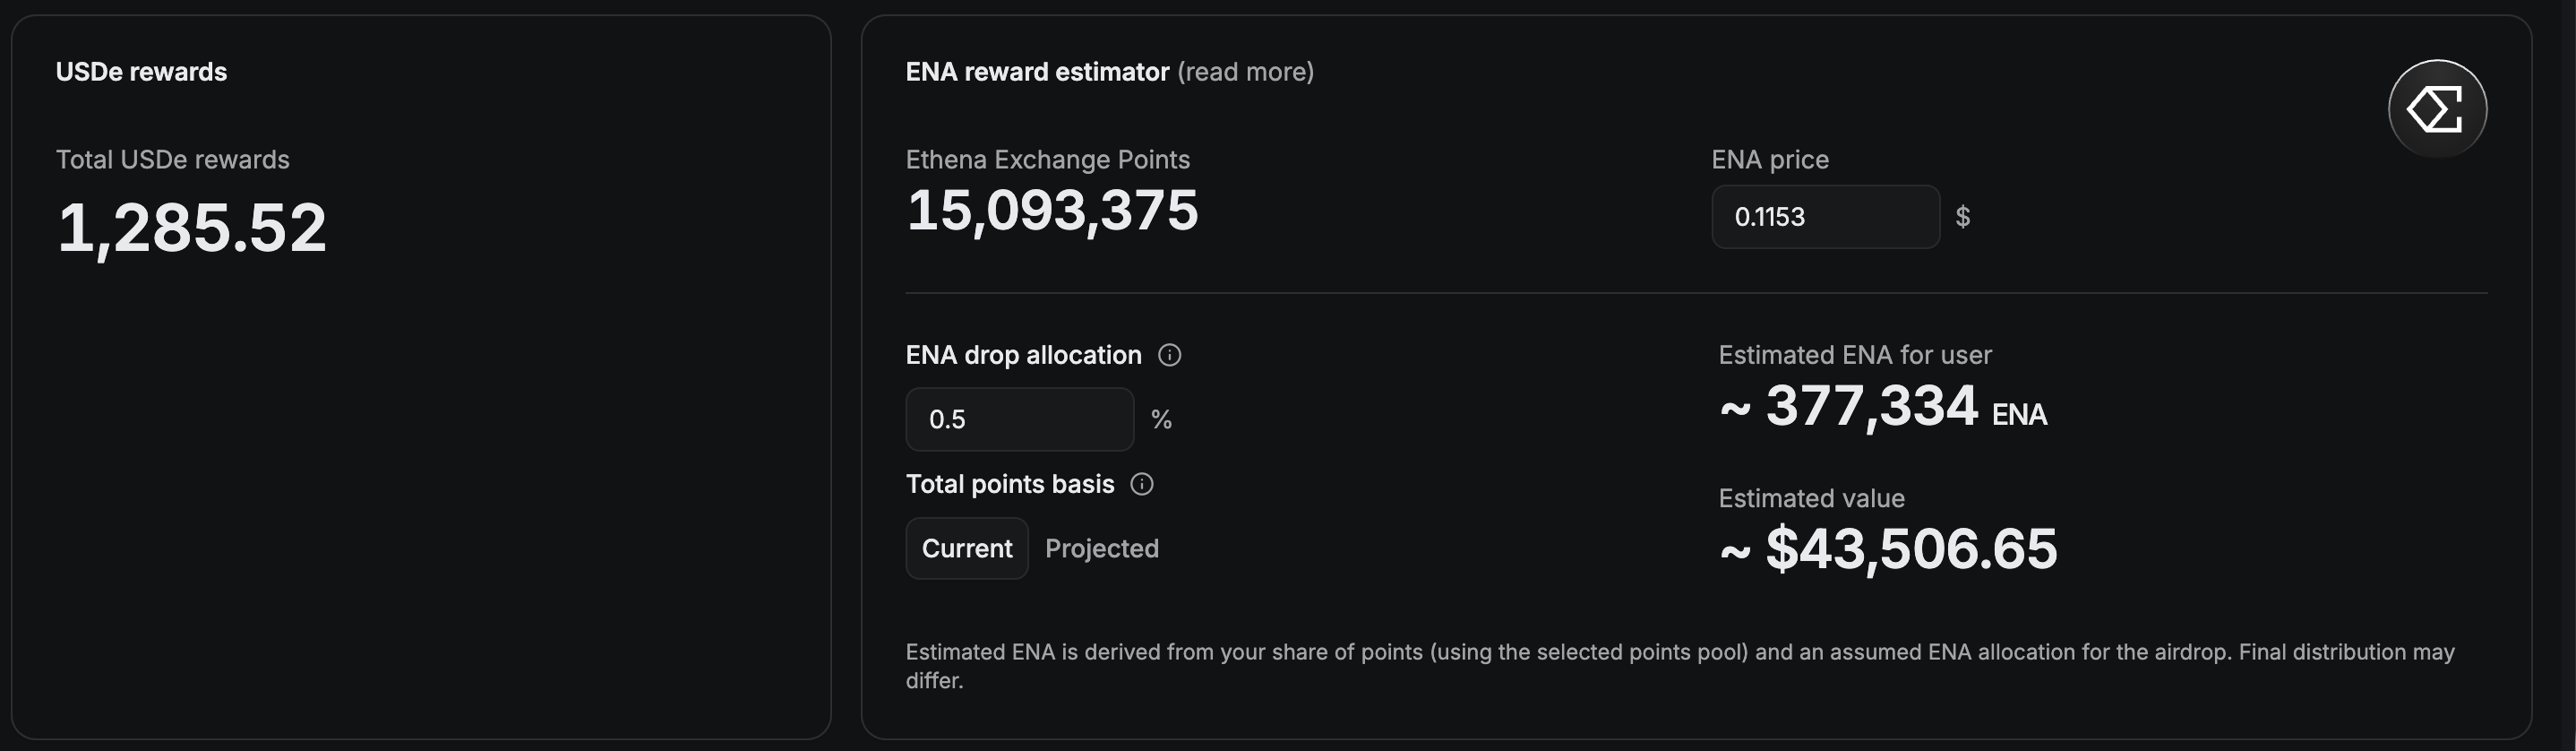Click the percent symbol beside drop allocation

[x=1160, y=419]
